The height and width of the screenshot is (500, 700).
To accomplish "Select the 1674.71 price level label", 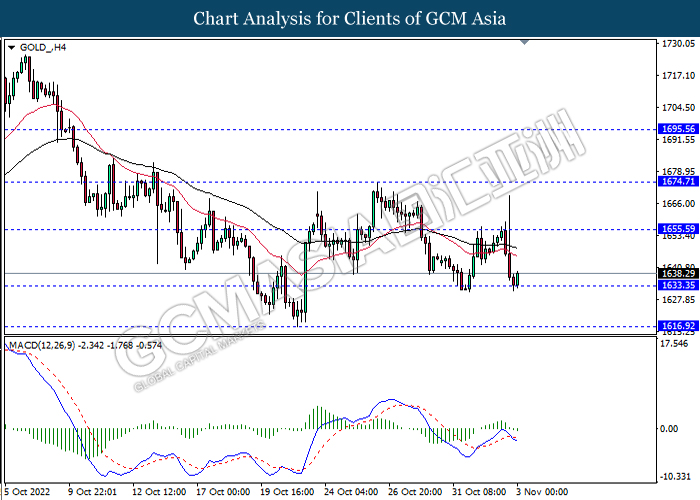I will (678, 181).
